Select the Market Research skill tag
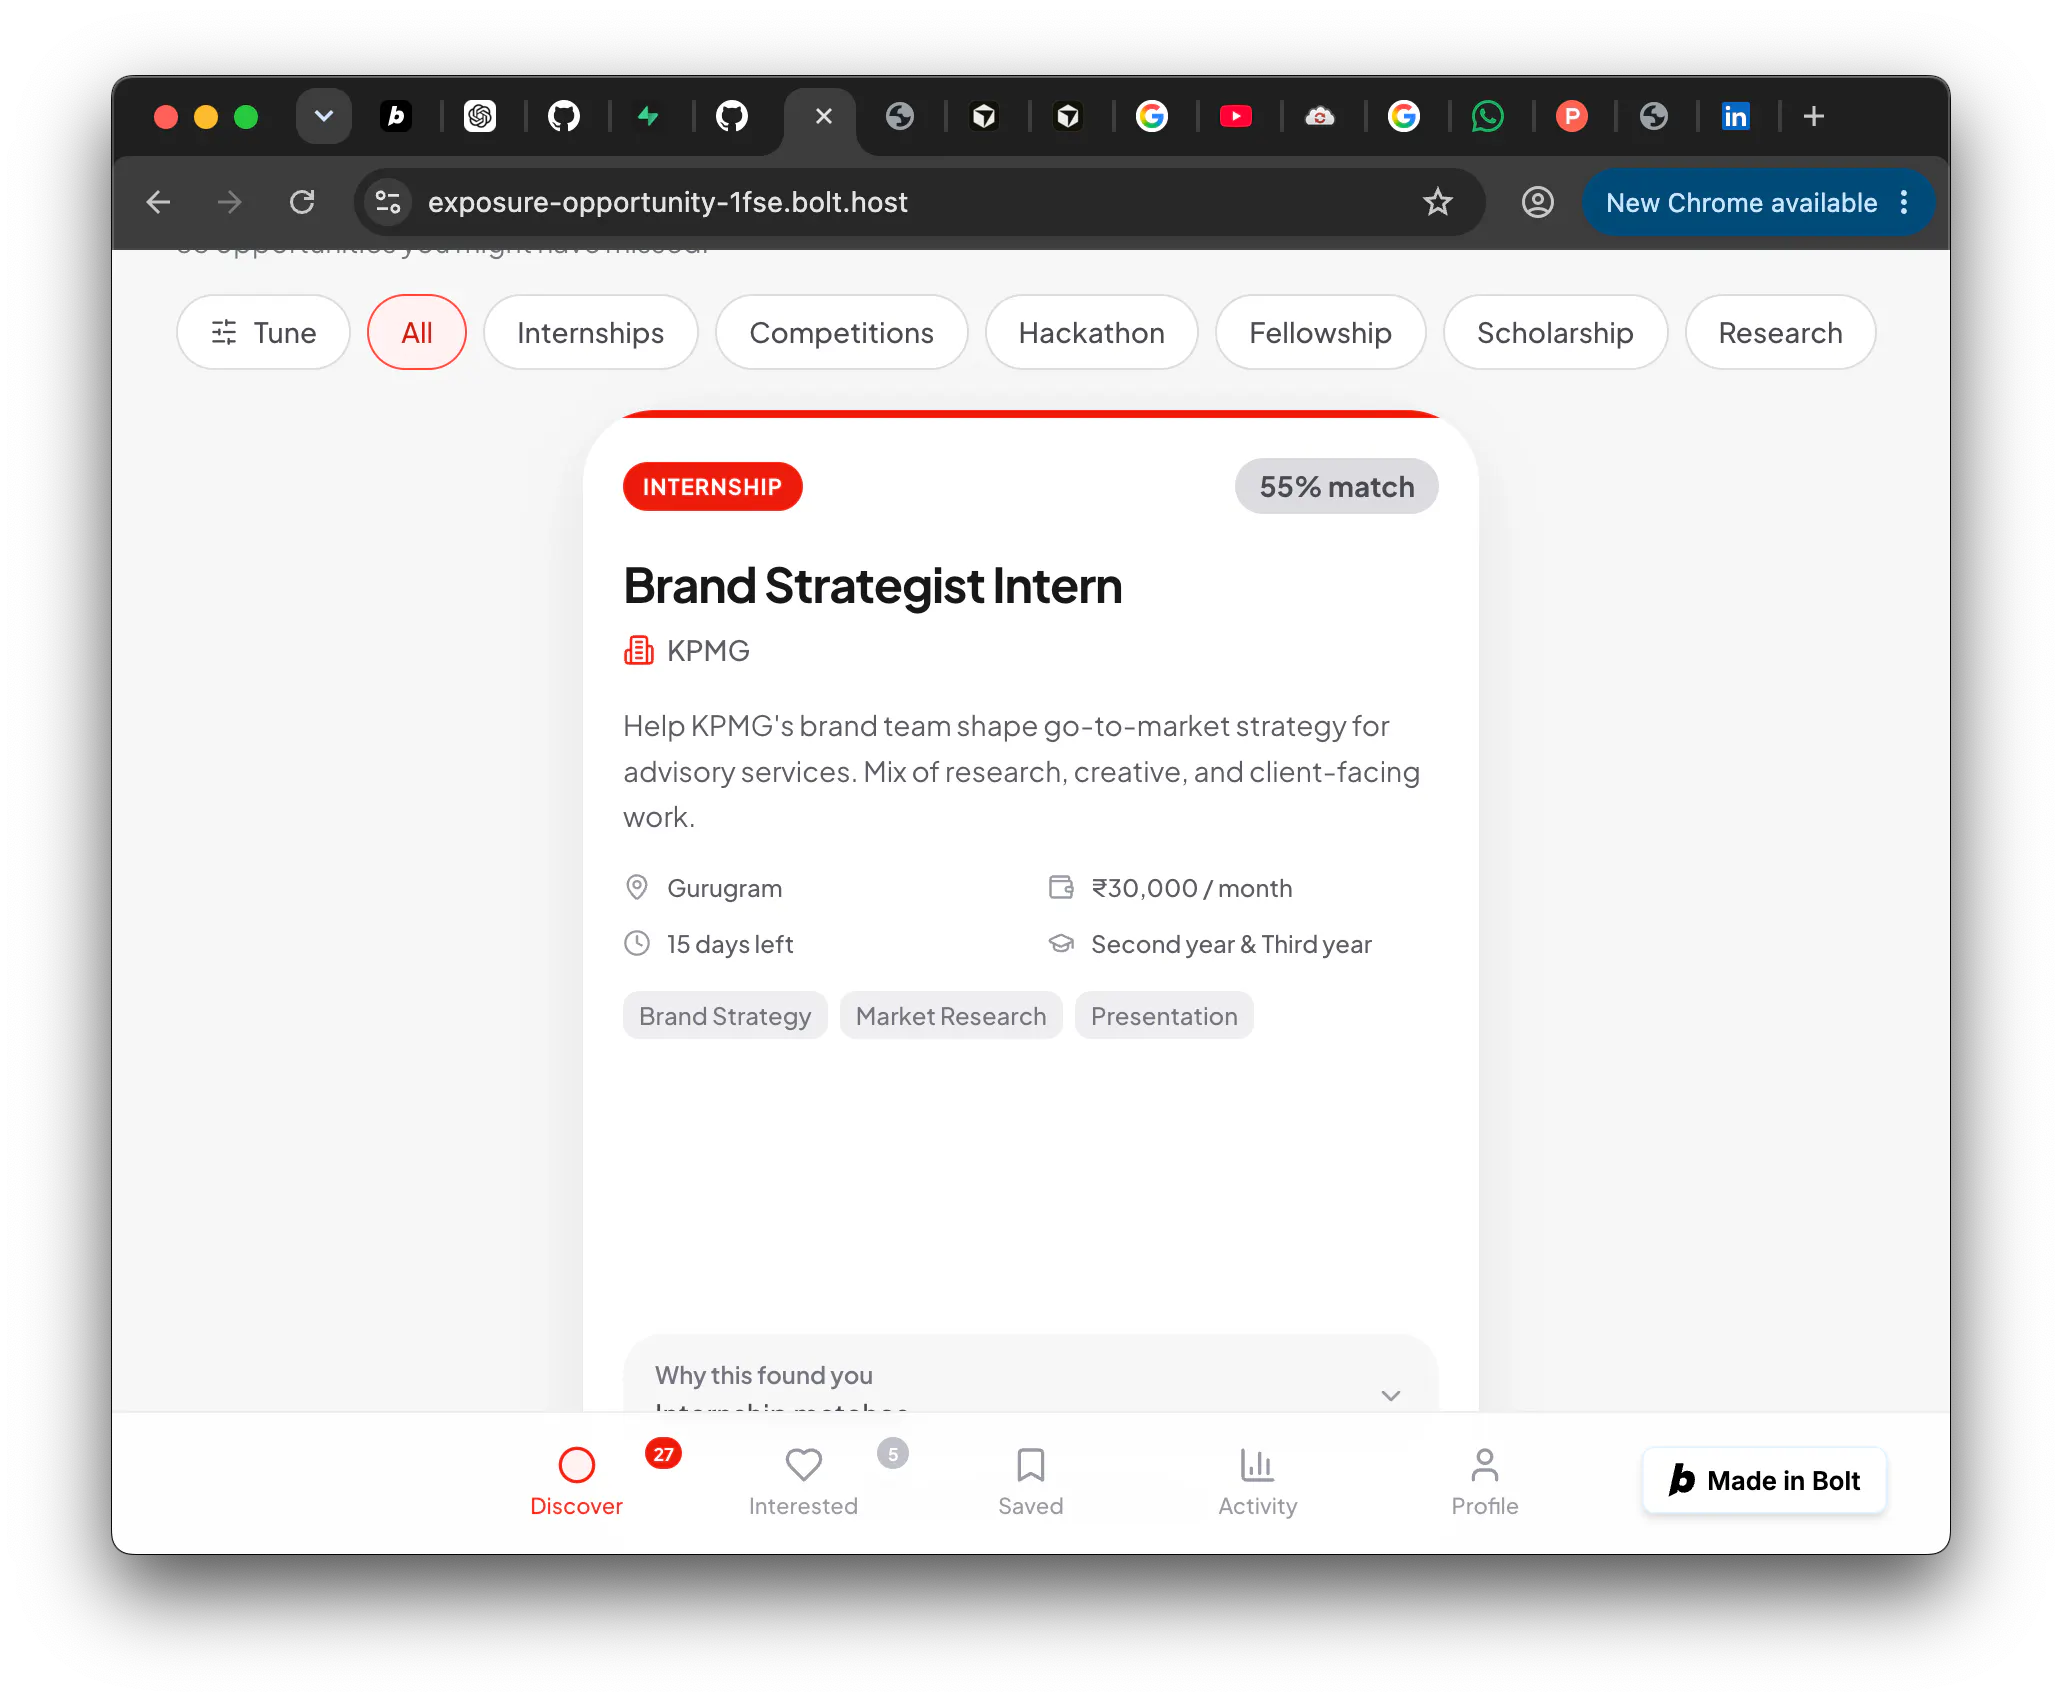 coord(951,1016)
